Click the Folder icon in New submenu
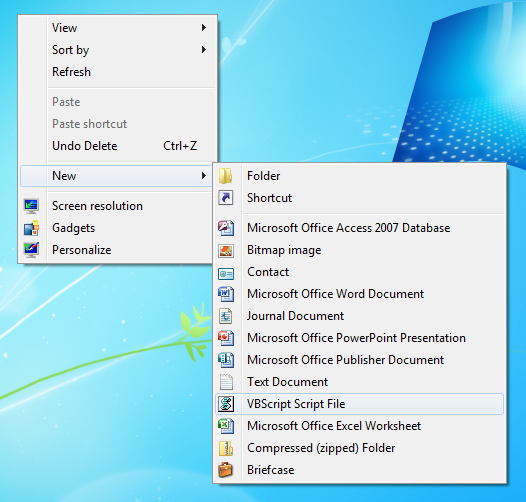Viewport: 526px width, 502px height. 226,176
